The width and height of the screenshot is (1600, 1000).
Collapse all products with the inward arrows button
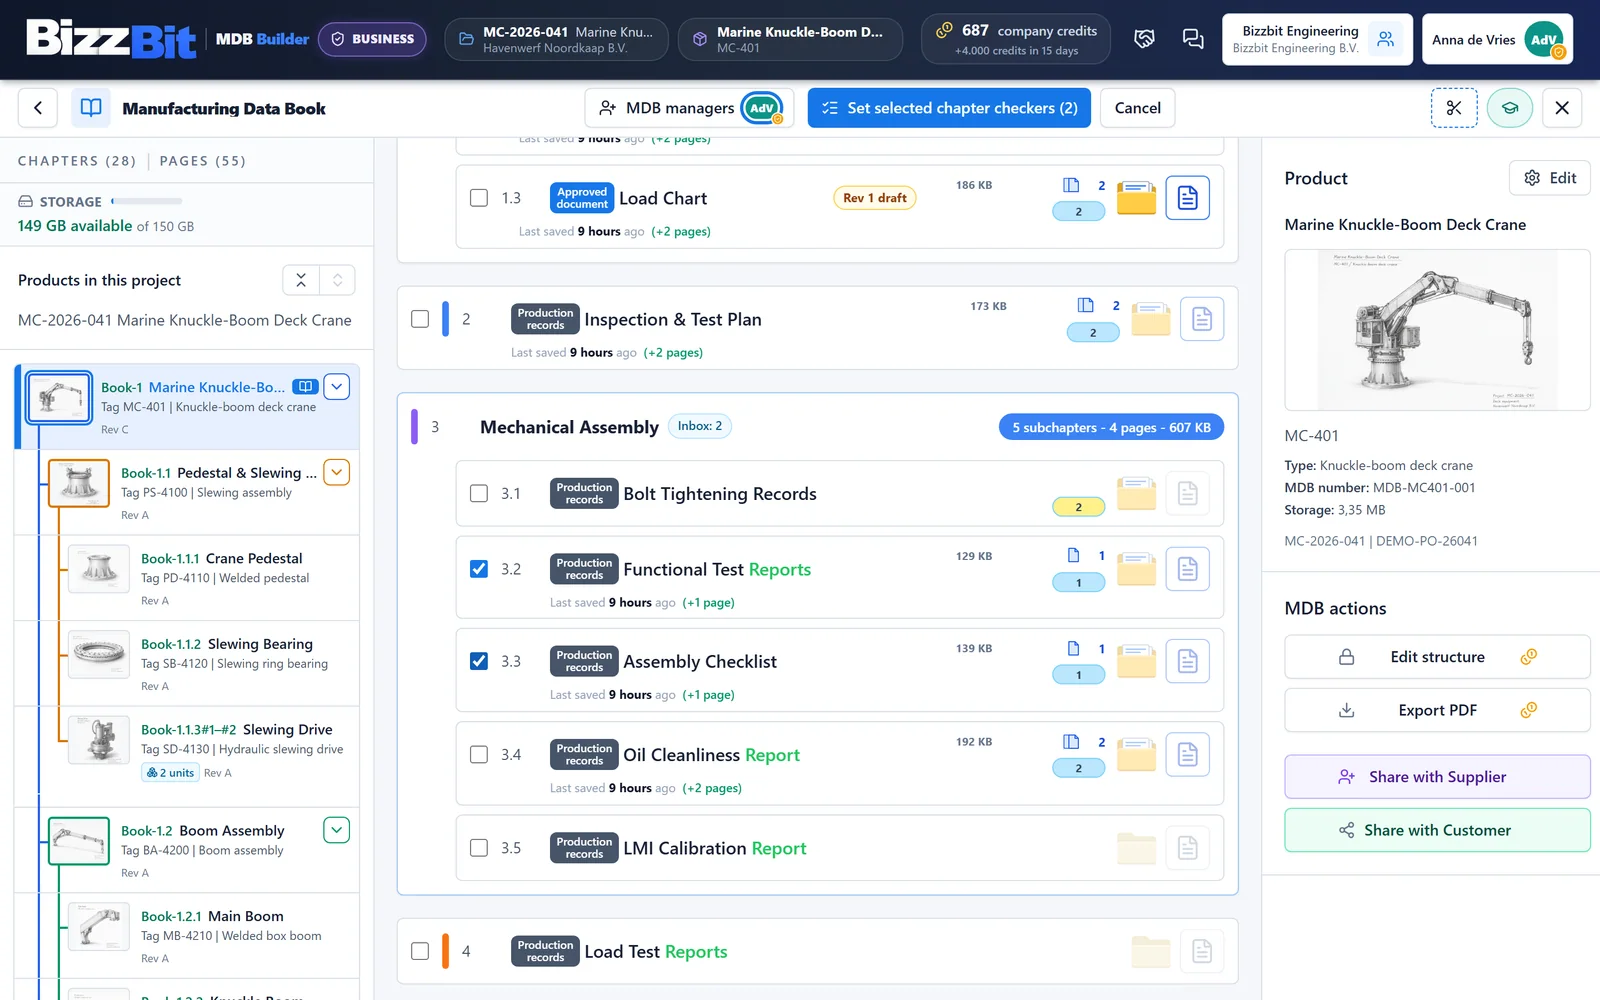tap(301, 280)
